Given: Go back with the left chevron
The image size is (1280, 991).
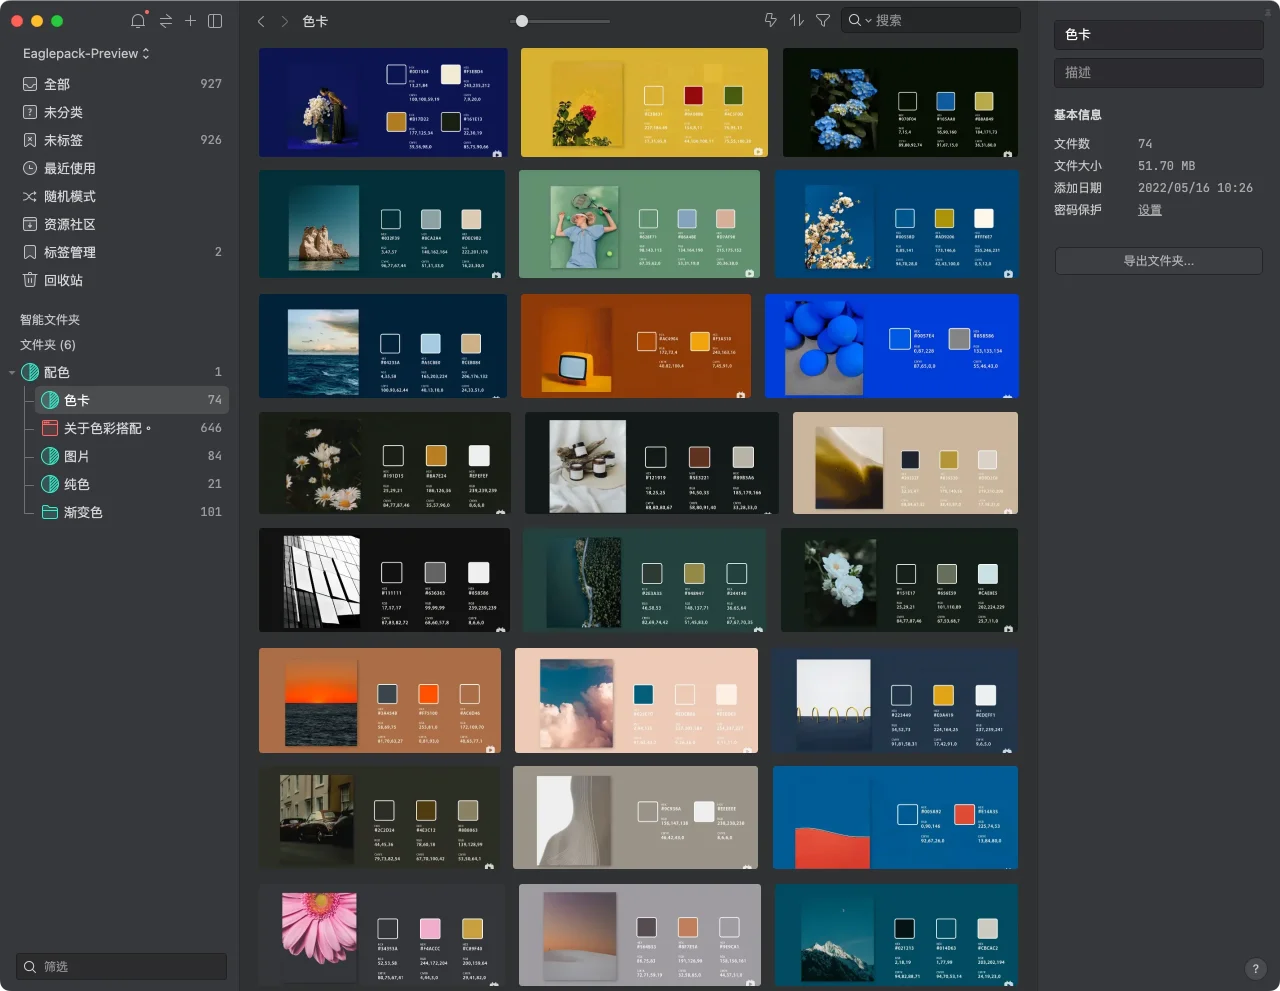Looking at the screenshot, I should click(261, 21).
